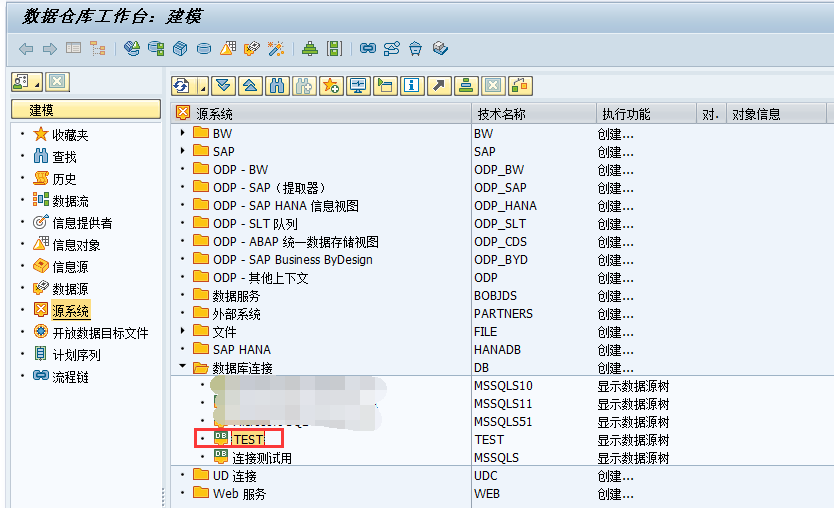This screenshot has height=508, width=834.
Task: Click 显示数据源树 in TEST row
Action: pos(633,440)
